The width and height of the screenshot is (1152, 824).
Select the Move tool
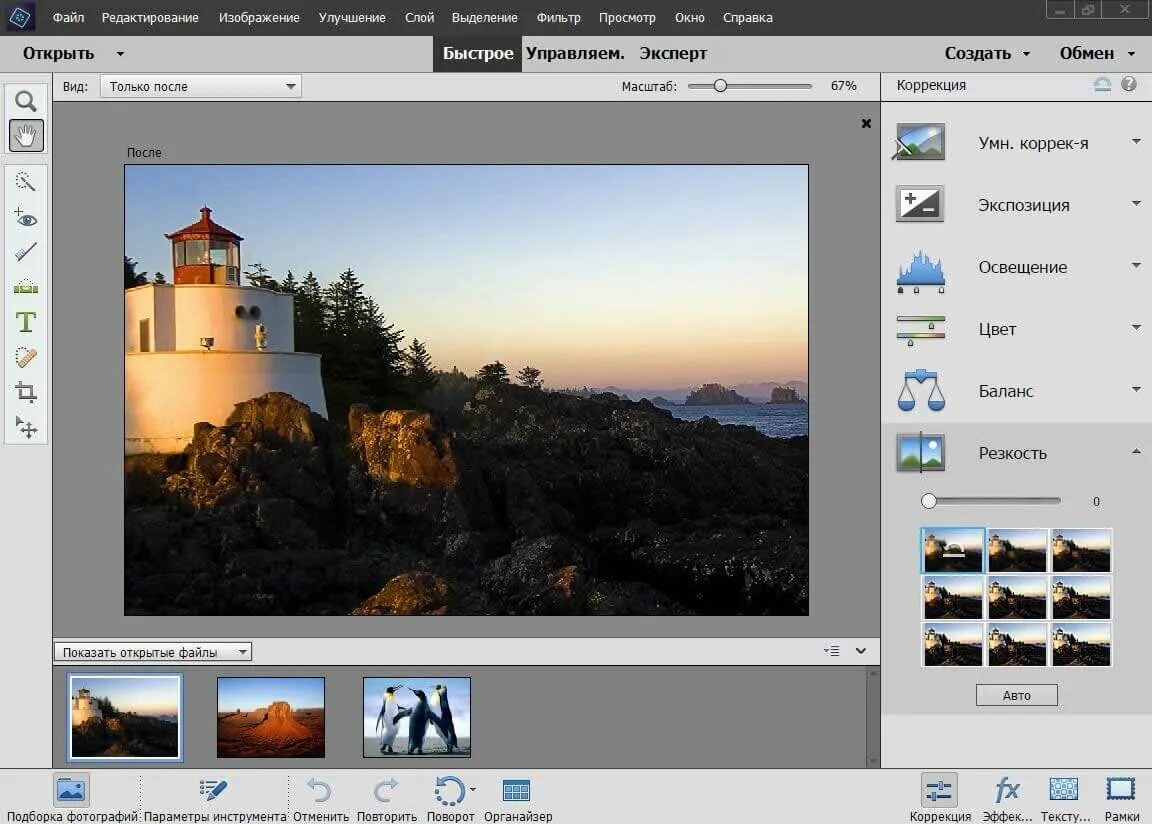26,427
